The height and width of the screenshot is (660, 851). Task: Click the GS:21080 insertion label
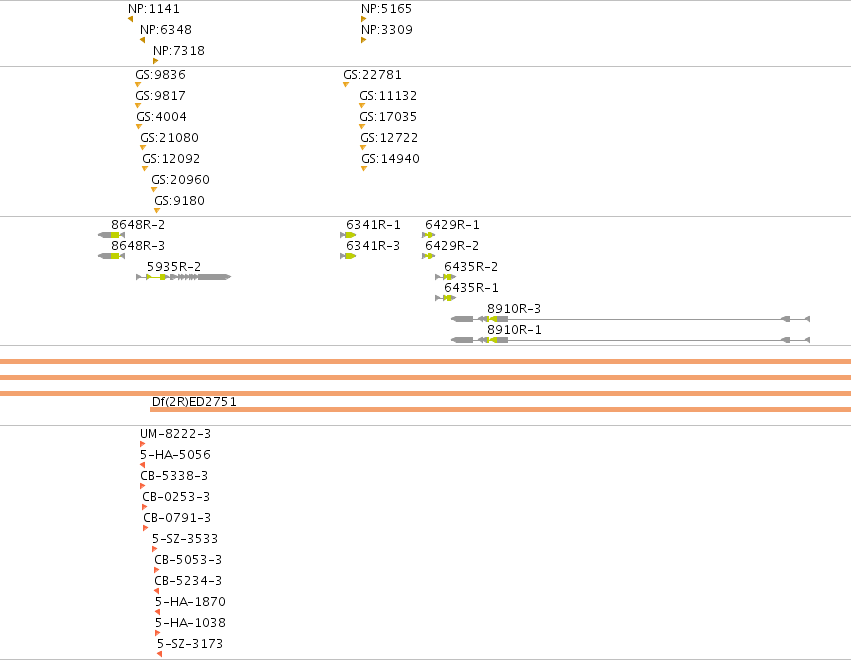169,138
